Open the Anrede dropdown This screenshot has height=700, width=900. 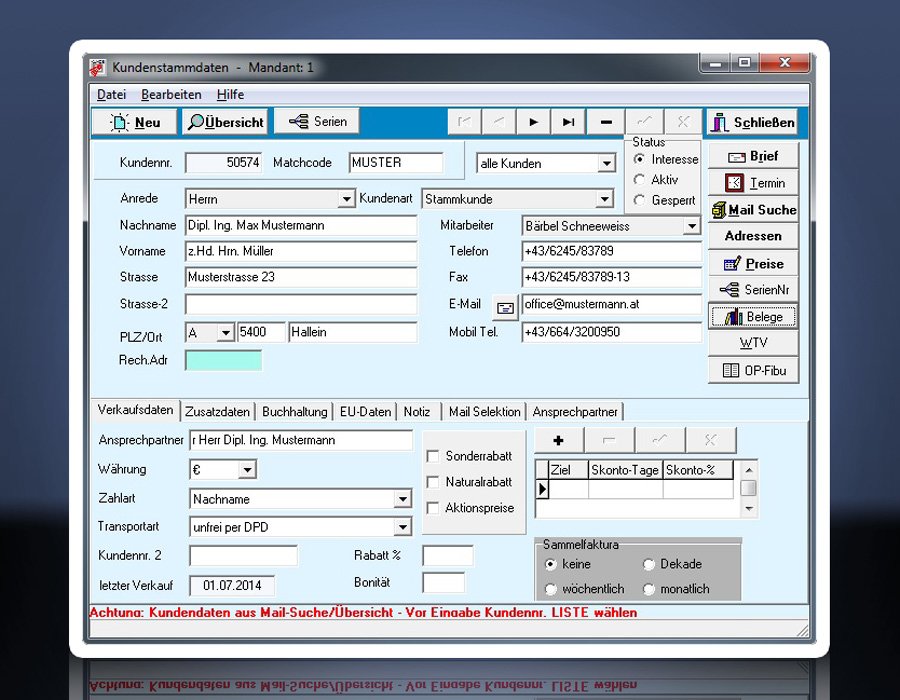(346, 199)
